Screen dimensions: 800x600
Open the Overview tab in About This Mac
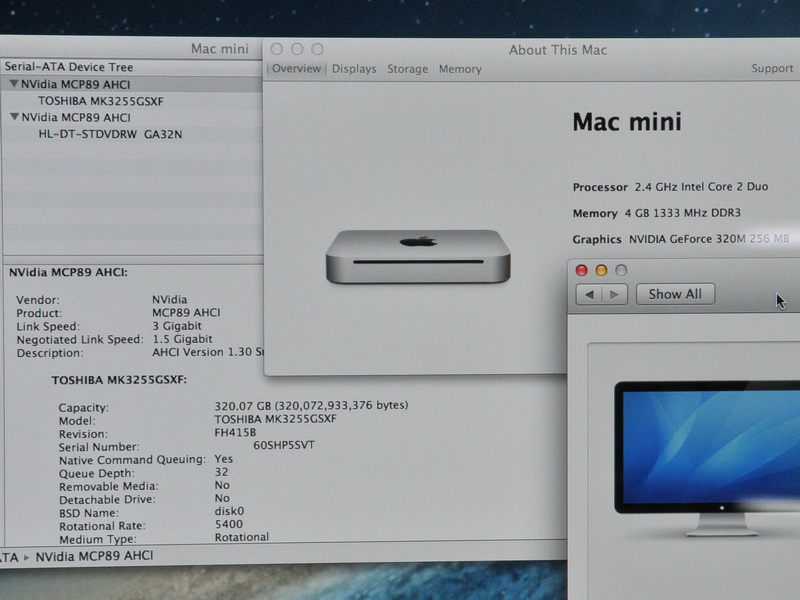click(x=296, y=68)
